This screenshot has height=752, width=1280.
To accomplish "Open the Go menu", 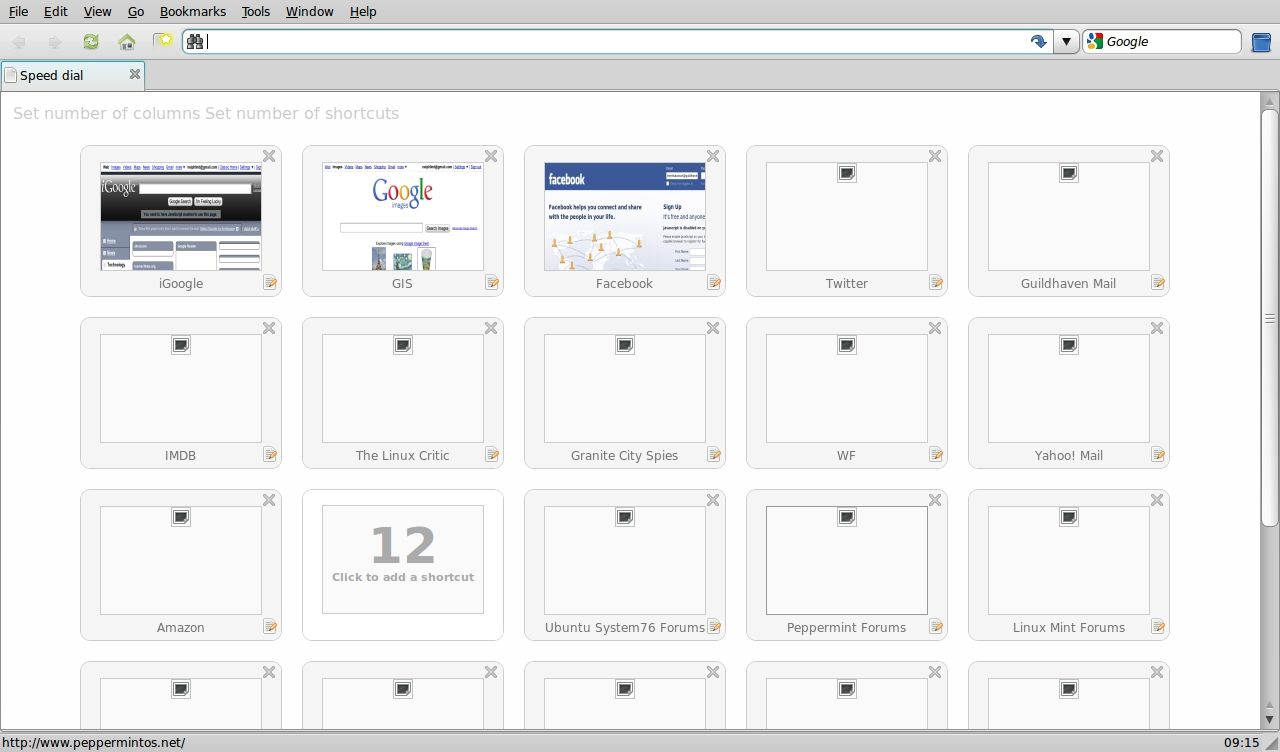I will click(x=136, y=11).
